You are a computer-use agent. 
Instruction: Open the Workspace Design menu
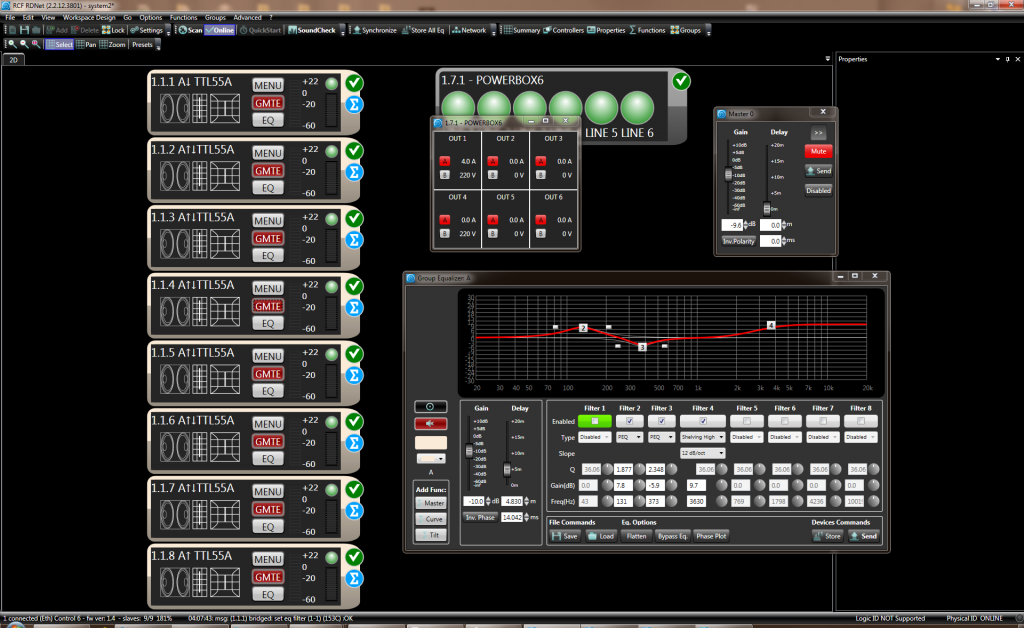(89, 18)
